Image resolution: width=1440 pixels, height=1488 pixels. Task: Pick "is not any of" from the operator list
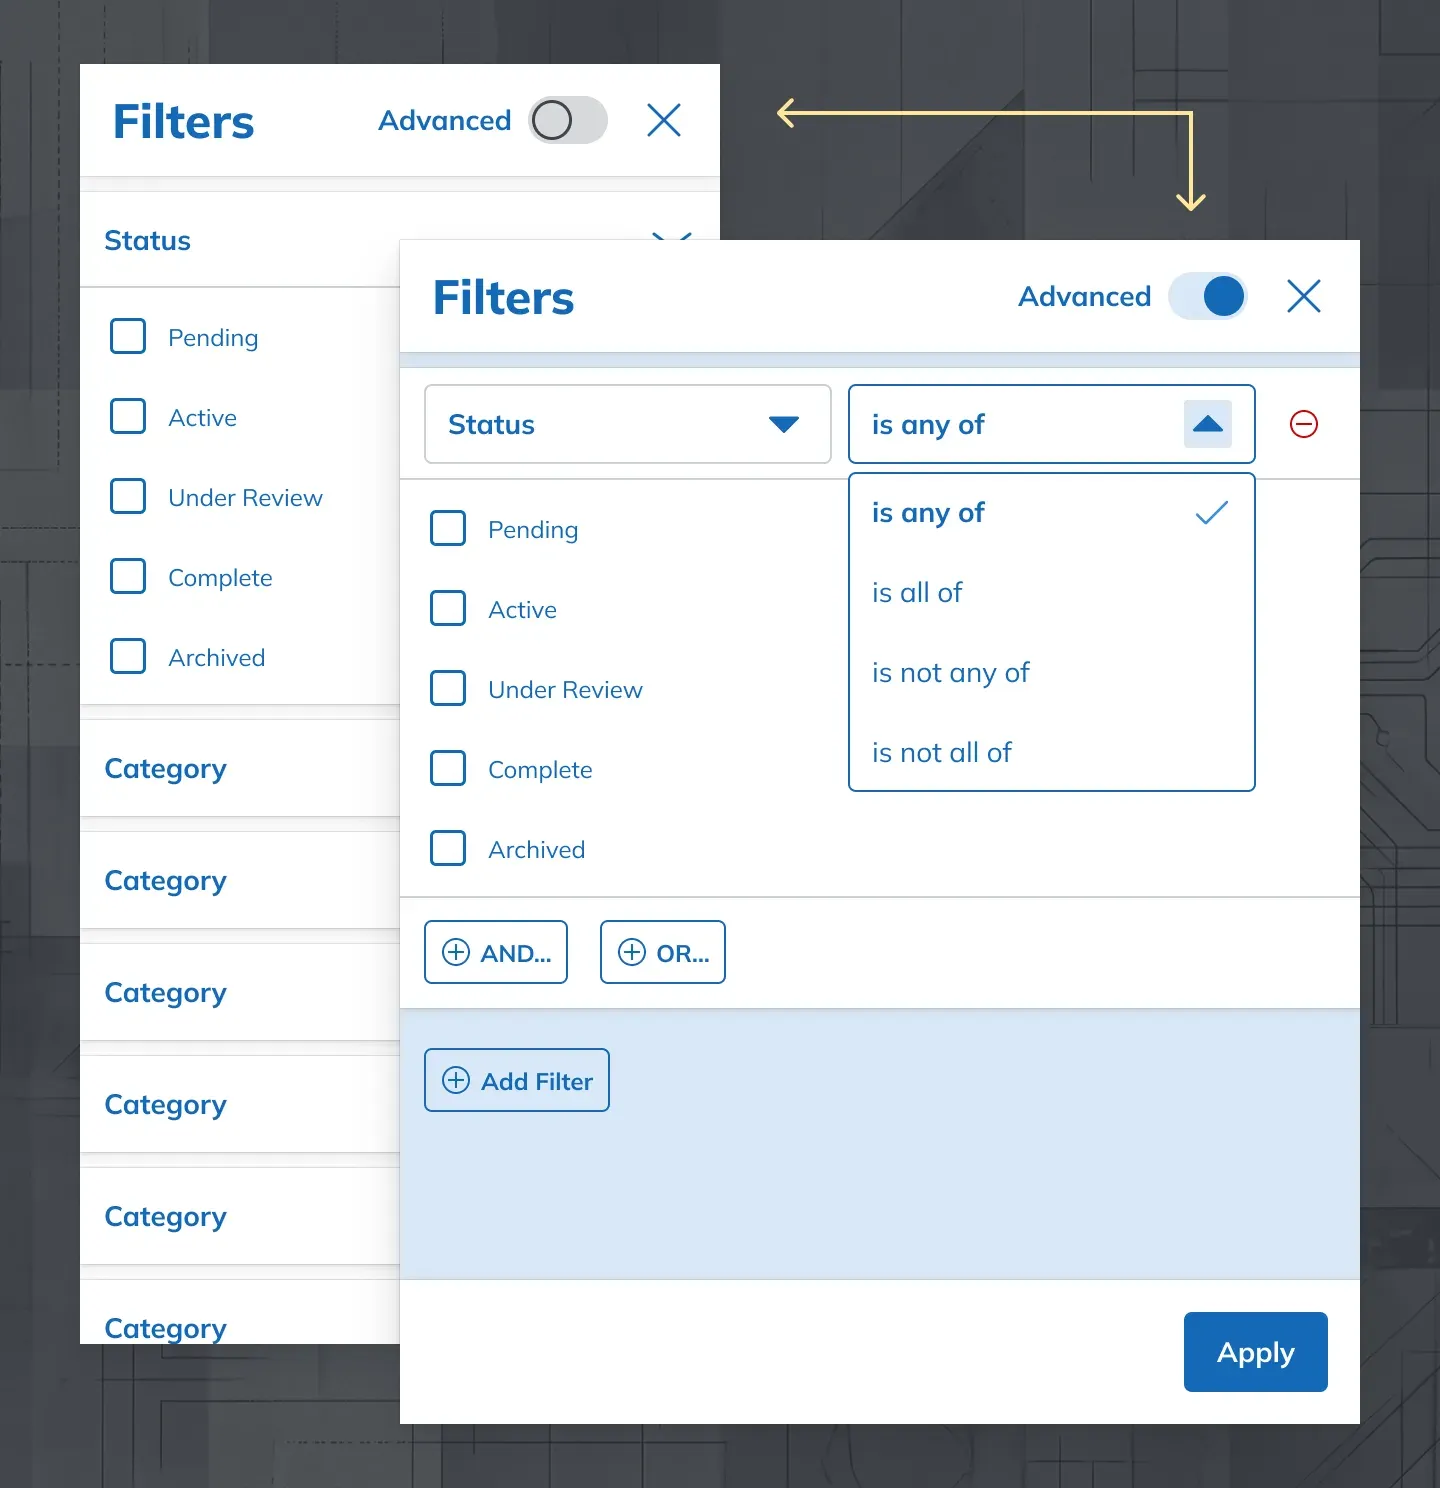(x=1052, y=673)
